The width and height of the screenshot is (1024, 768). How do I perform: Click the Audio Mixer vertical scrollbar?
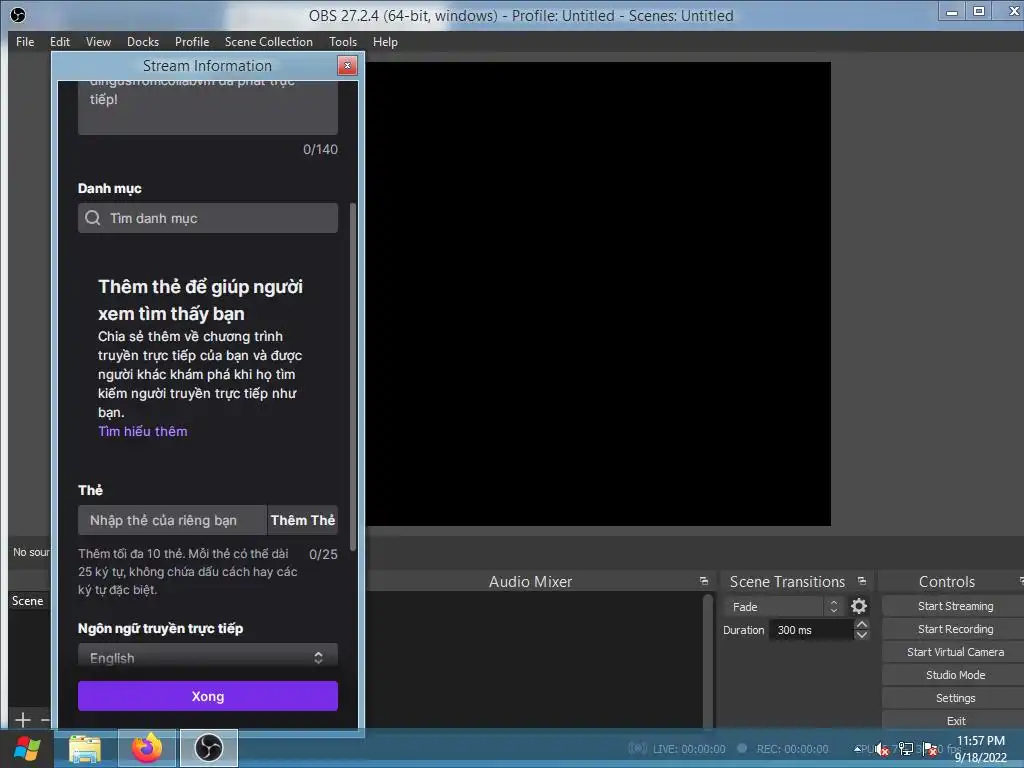tap(707, 660)
